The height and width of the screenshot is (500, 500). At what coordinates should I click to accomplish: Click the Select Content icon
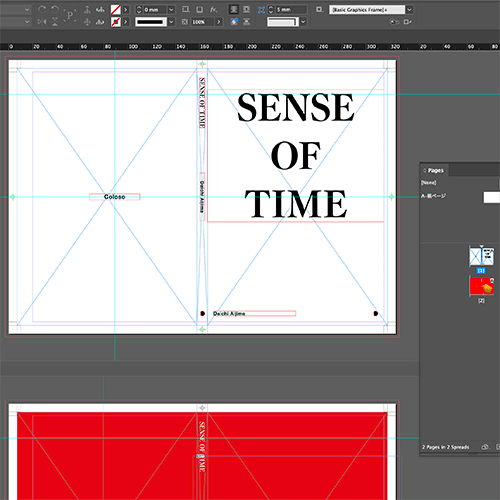coord(87,22)
